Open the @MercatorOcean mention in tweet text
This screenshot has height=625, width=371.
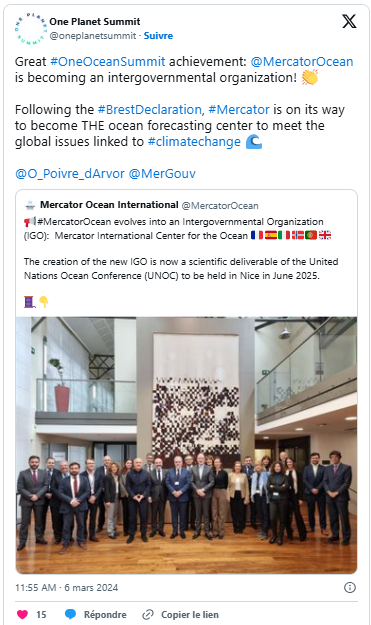(302, 61)
